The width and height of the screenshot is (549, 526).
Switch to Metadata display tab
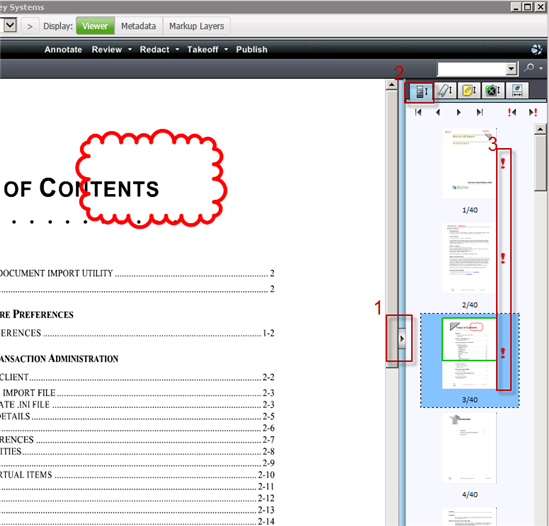click(138, 26)
